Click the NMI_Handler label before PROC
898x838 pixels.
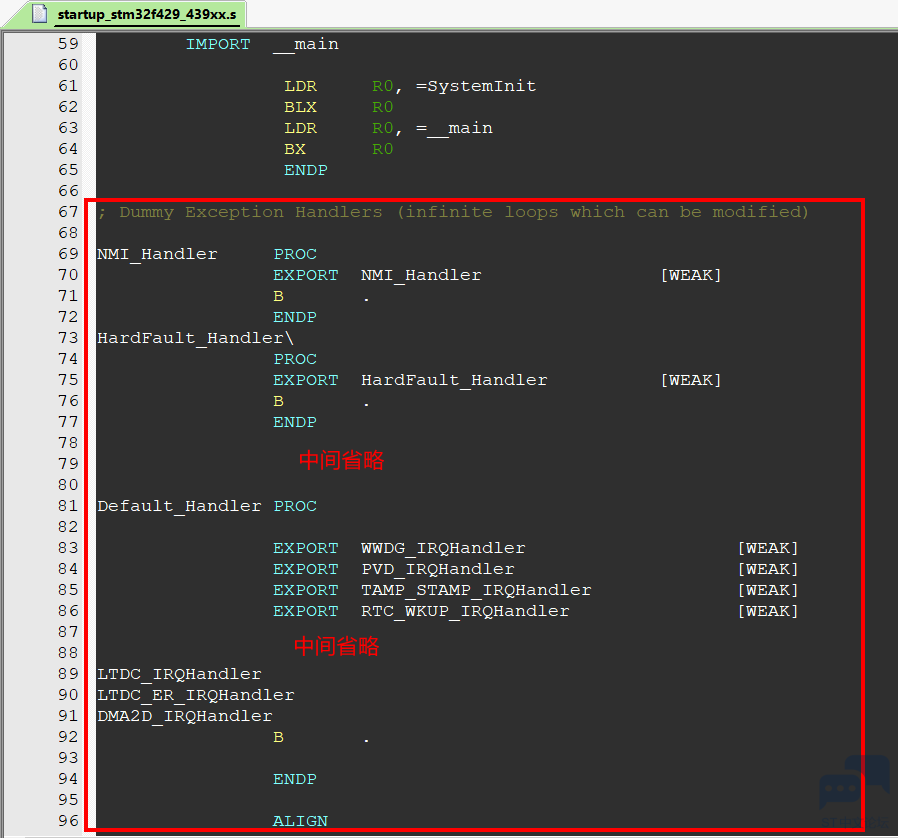[157, 254]
